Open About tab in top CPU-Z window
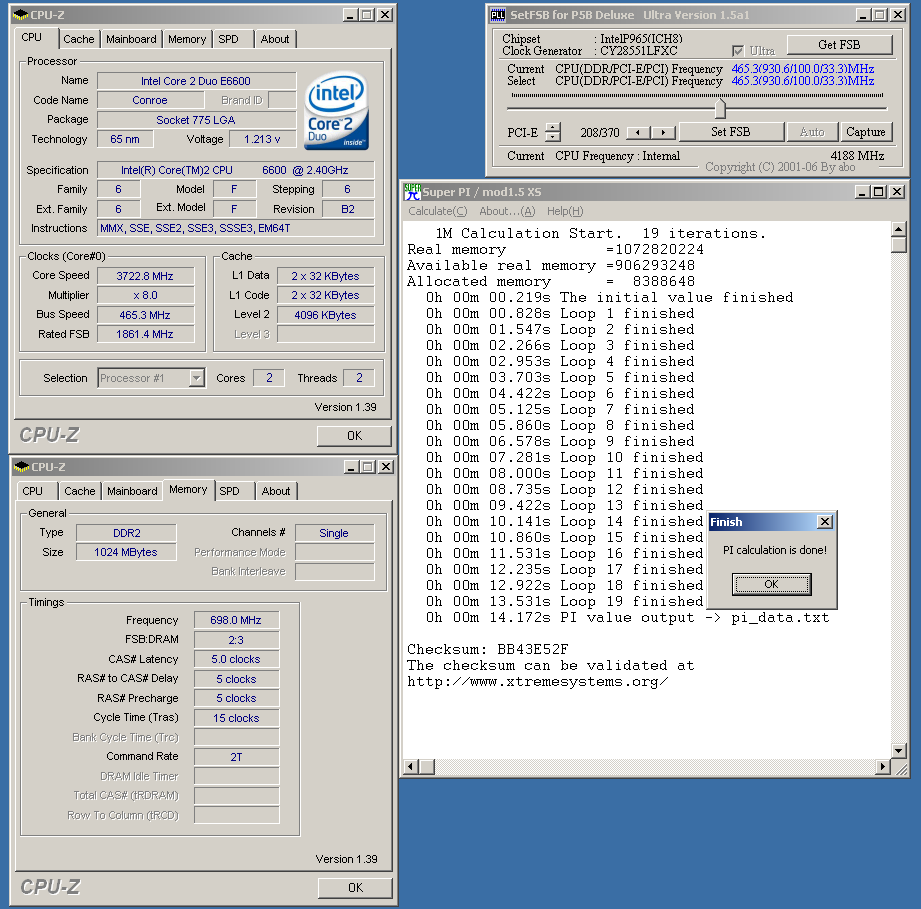 point(275,39)
